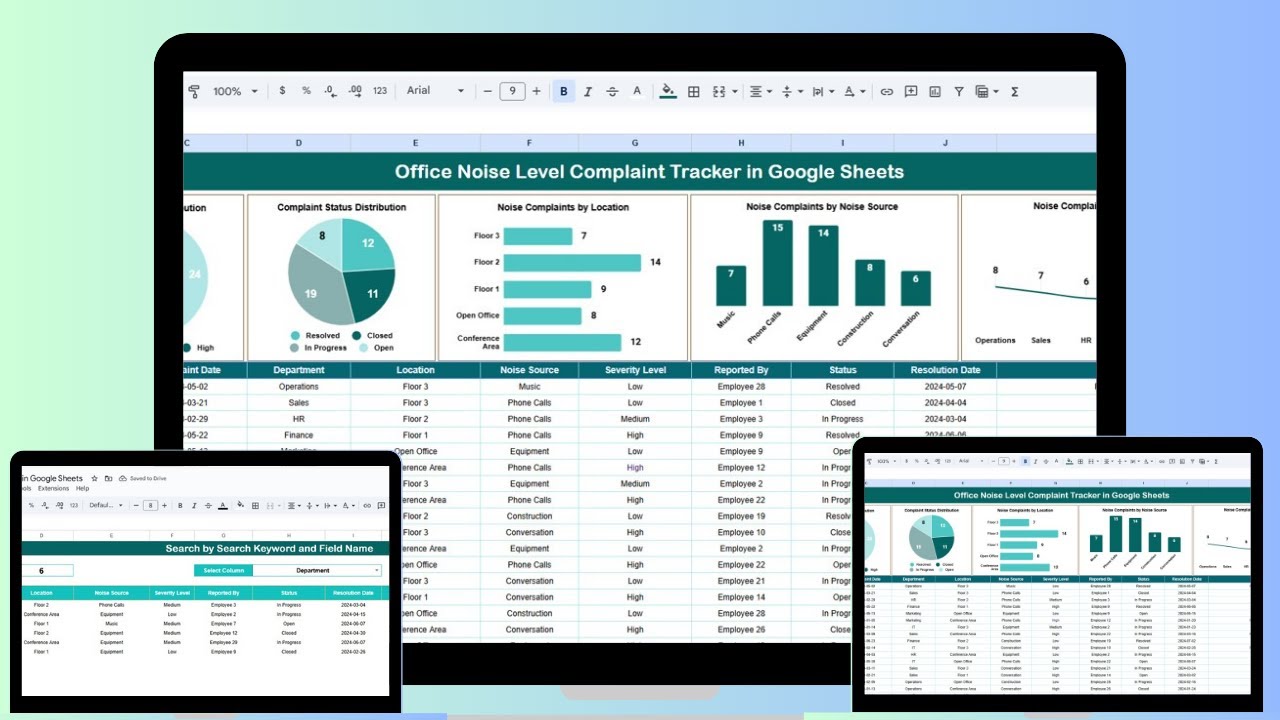Image resolution: width=1280 pixels, height=720 pixels.
Task: Click the Department column header on the monitor
Action: point(299,370)
